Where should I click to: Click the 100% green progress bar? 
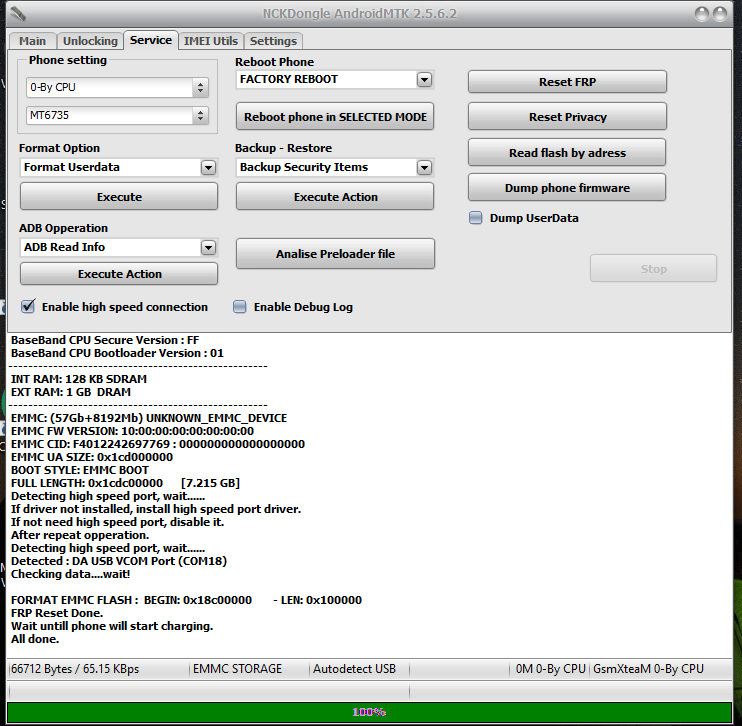coord(369,712)
